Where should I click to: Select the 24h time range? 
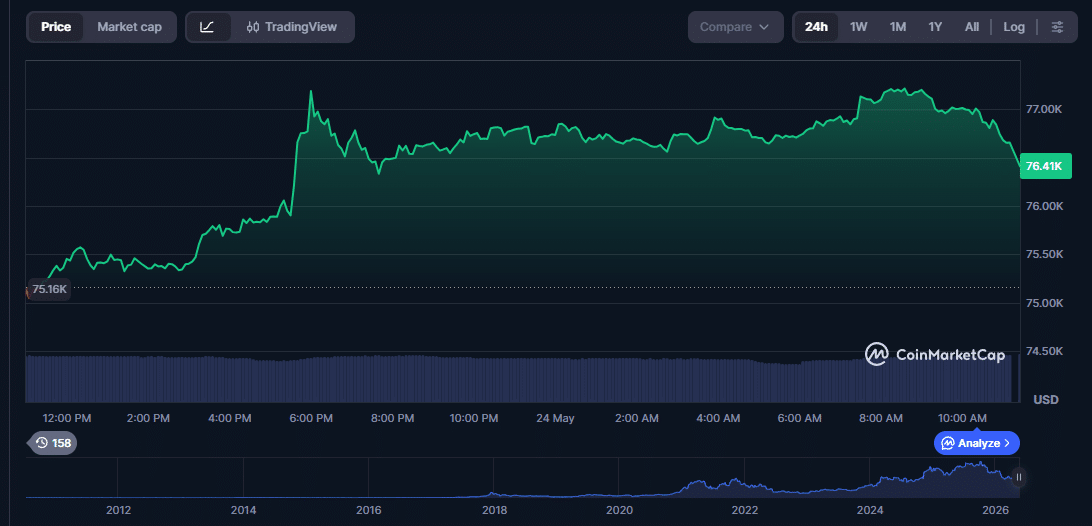(816, 27)
